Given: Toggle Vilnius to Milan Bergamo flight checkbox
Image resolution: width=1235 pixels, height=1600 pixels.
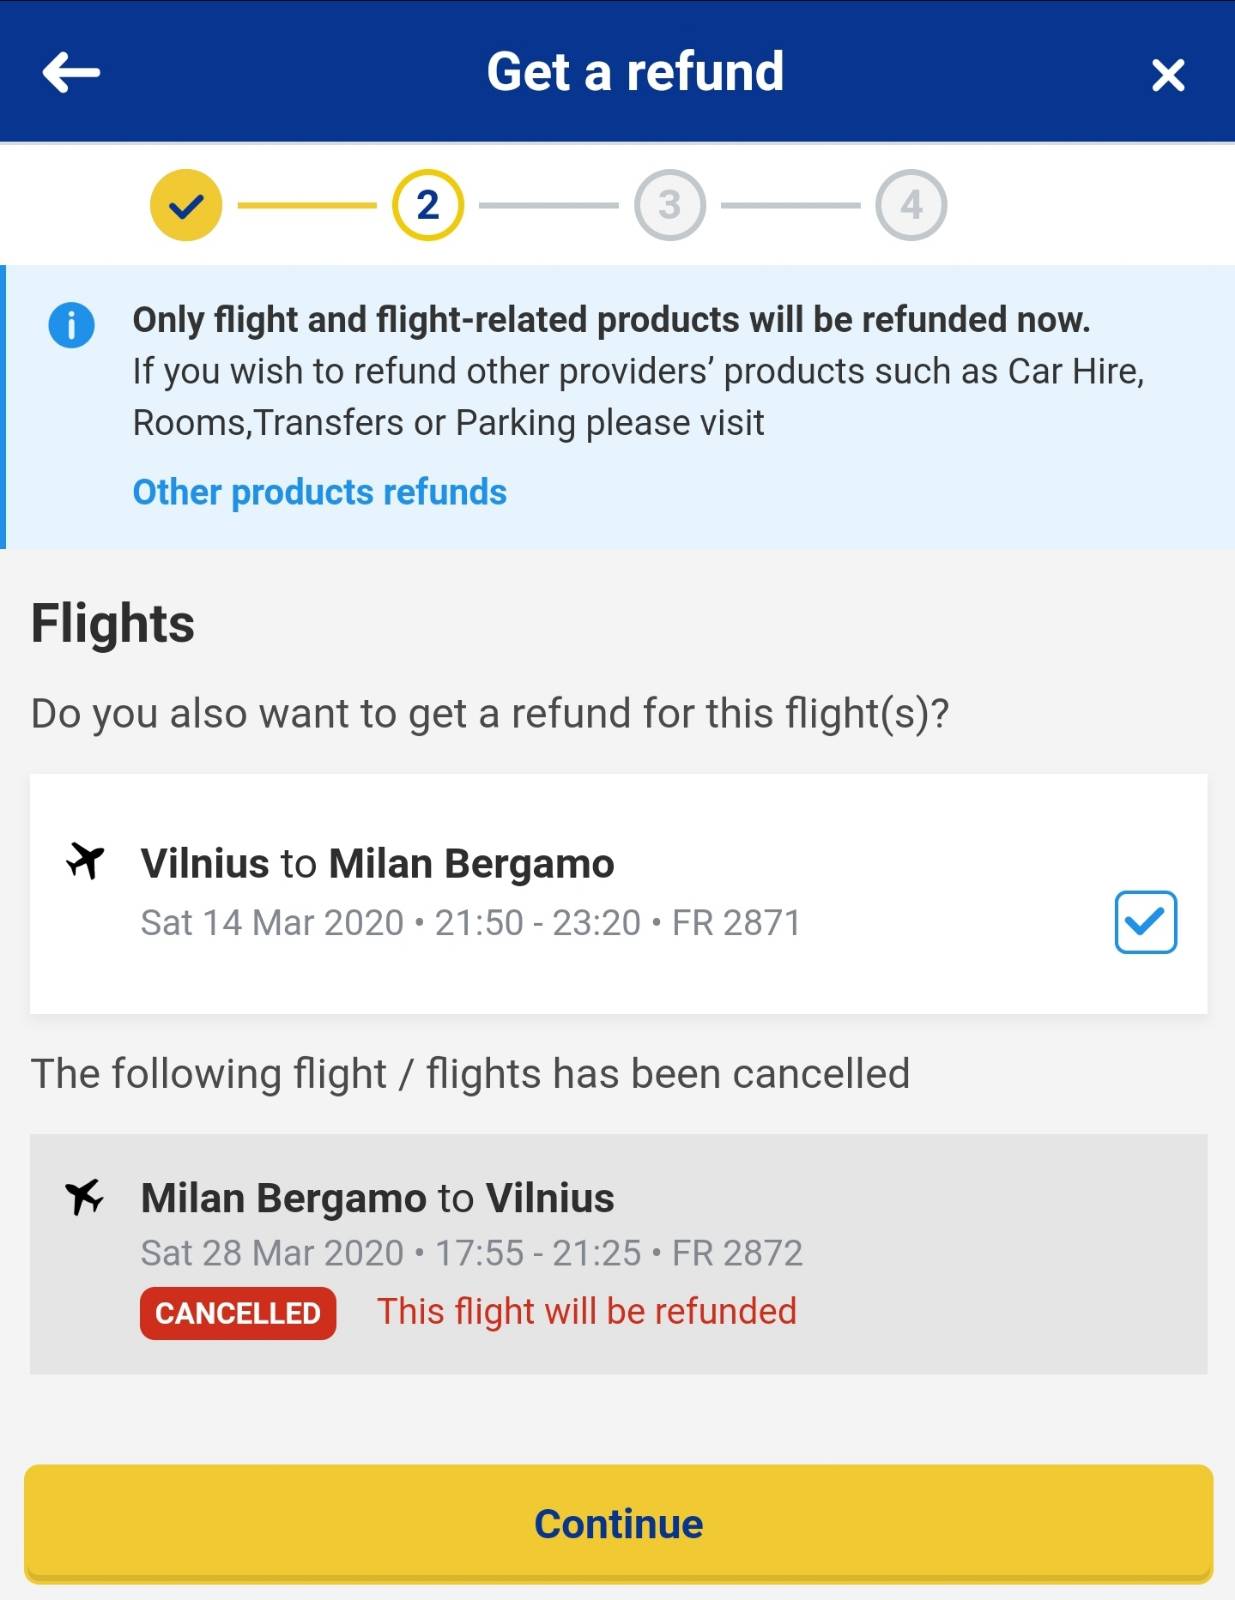Looking at the screenshot, I should coord(1145,922).
